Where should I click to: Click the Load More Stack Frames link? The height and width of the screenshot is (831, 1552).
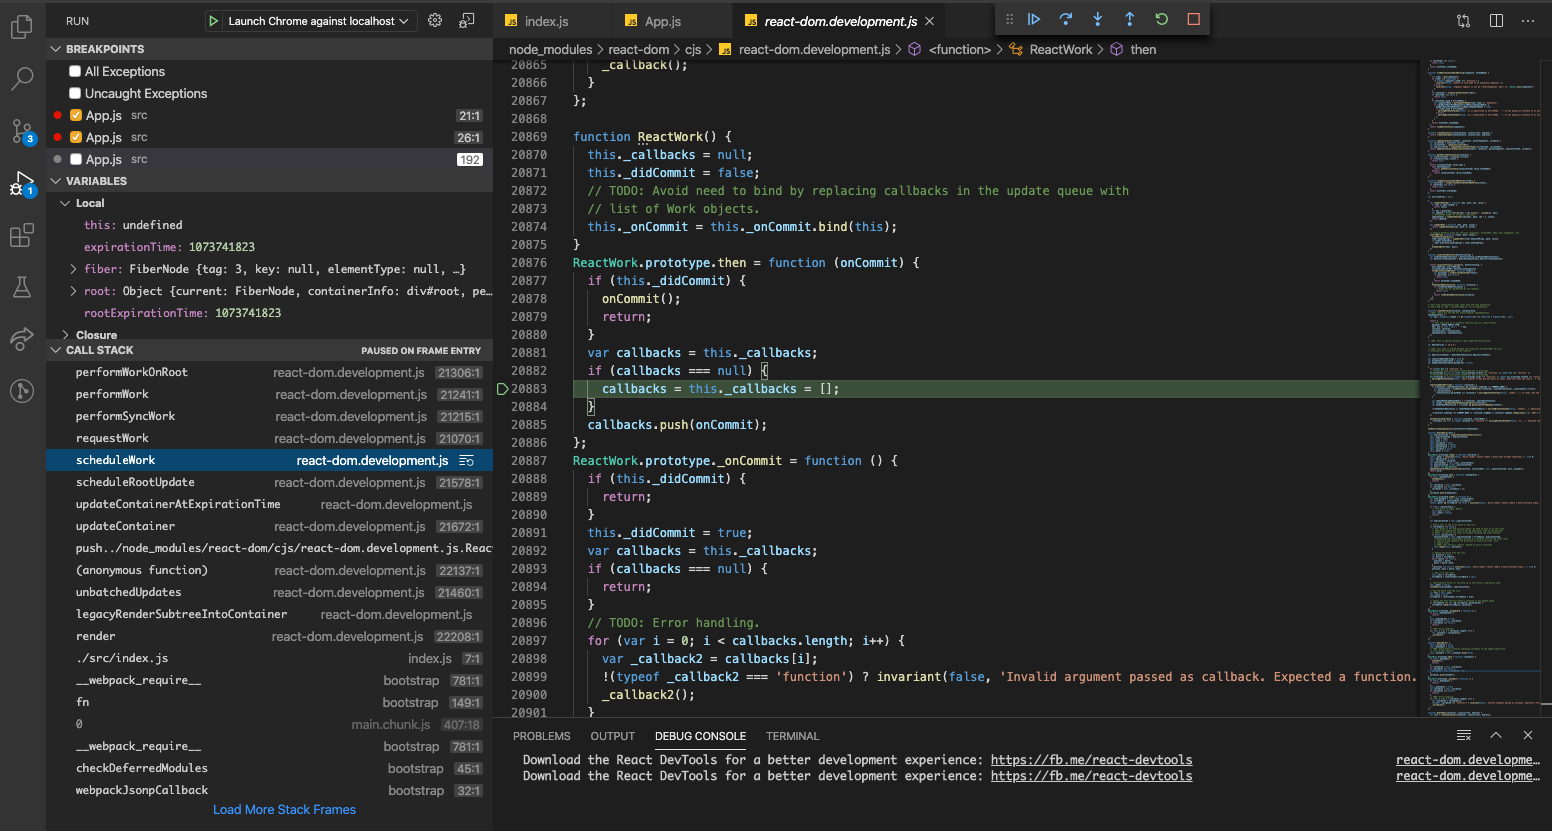(x=284, y=809)
